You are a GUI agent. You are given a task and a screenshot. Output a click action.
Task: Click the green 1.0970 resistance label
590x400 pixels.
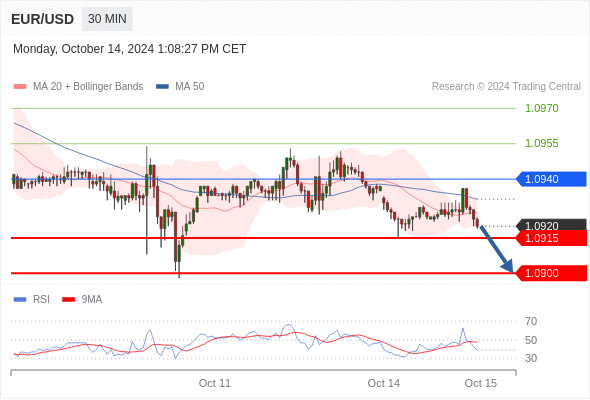pyautogui.click(x=541, y=108)
